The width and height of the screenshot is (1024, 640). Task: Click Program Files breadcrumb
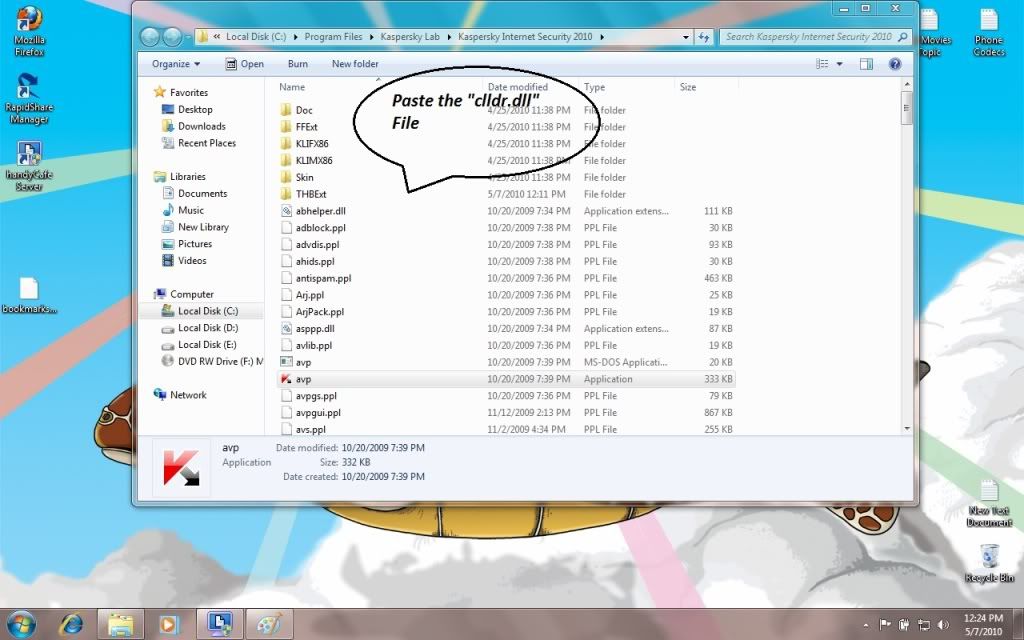[x=333, y=37]
